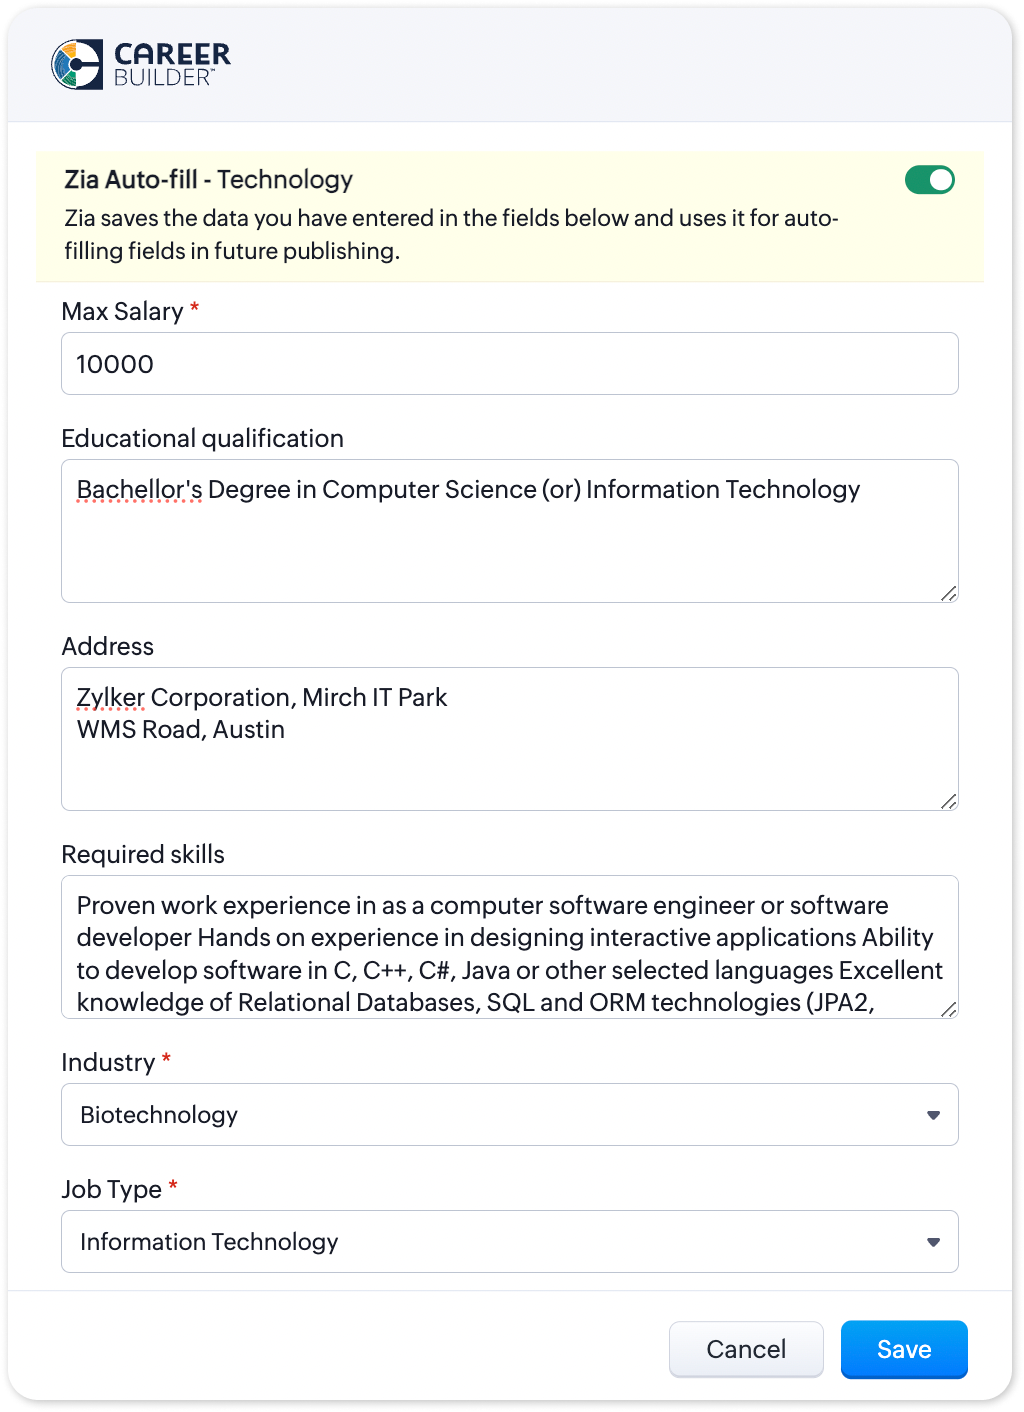The image size is (1024, 1412).
Task: Disable the Zia Auto-fill toggle
Action: pyautogui.click(x=929, y=180)
